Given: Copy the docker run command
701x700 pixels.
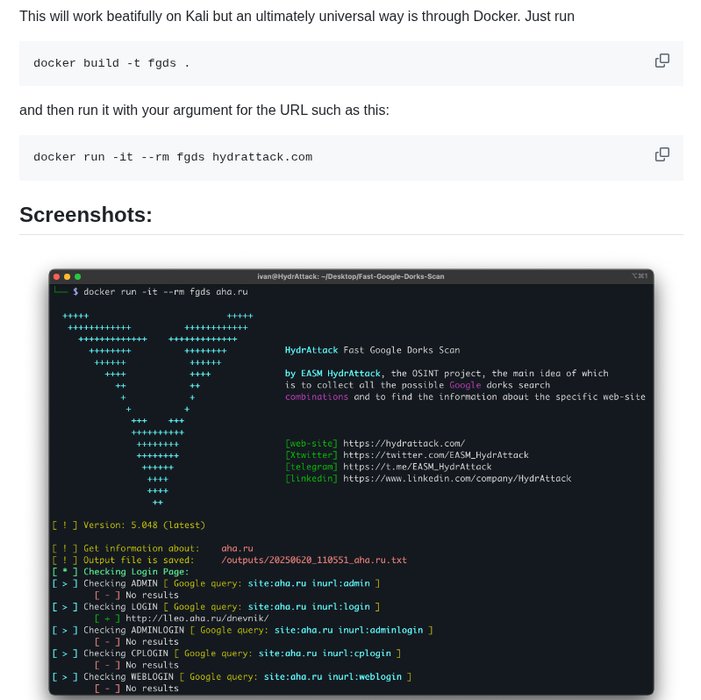Looking at the screenshot, I should (x=662, y=155).
